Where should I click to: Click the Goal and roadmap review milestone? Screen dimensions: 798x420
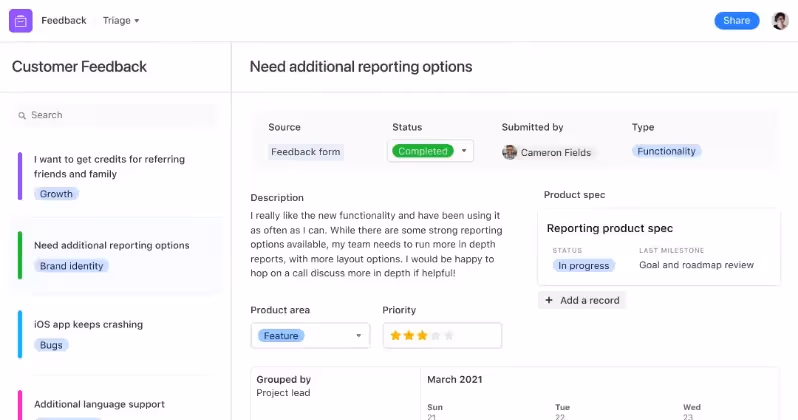[x=696, y=265]
